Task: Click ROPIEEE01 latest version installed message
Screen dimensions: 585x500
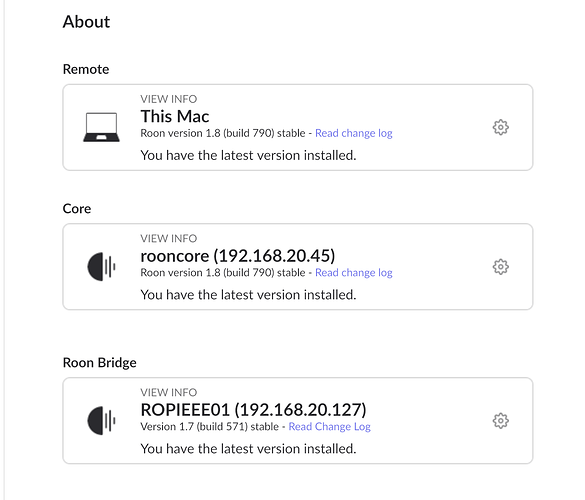Action: (x=248, y=449)
